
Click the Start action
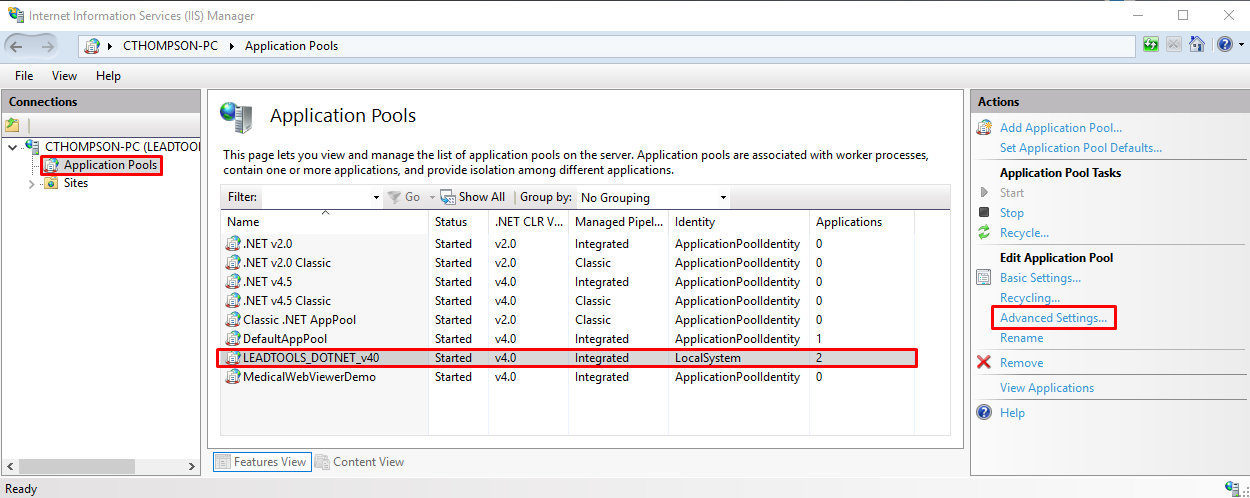click(x=1012, y=193)
